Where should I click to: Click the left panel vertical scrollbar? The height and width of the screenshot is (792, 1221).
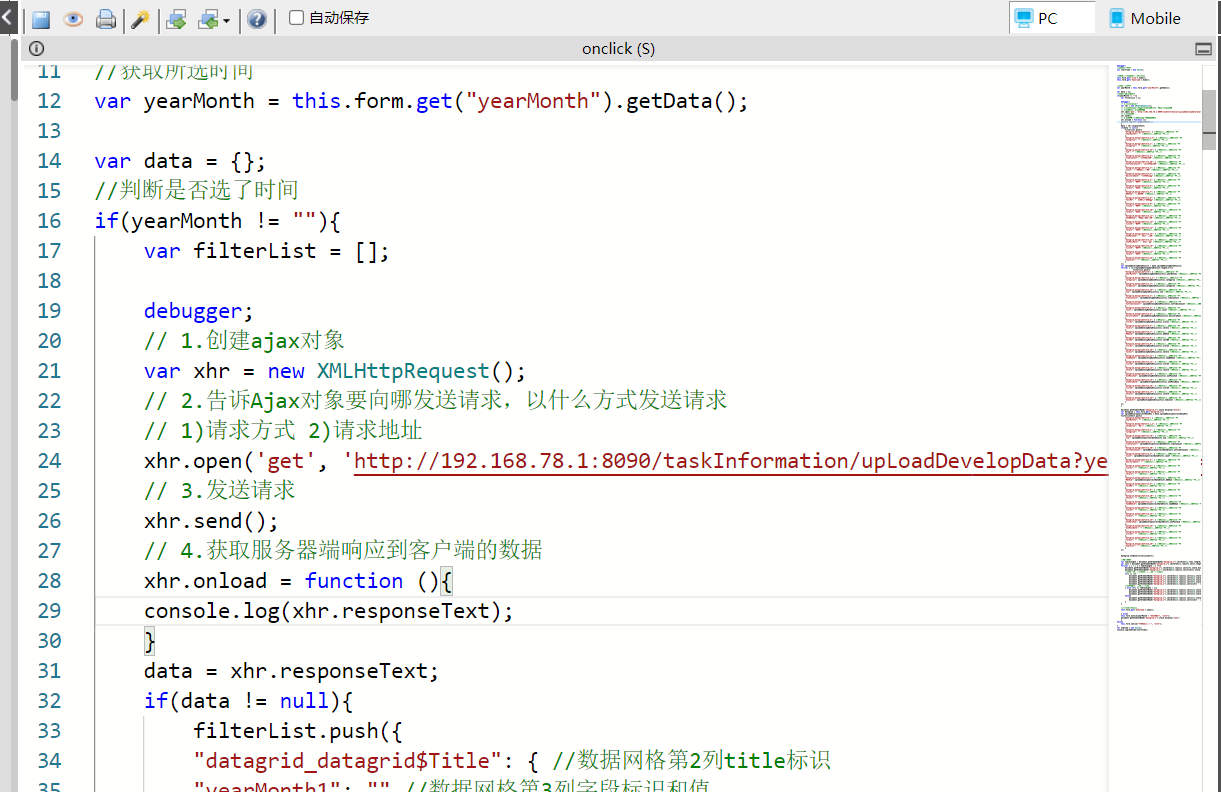point(13,70)
